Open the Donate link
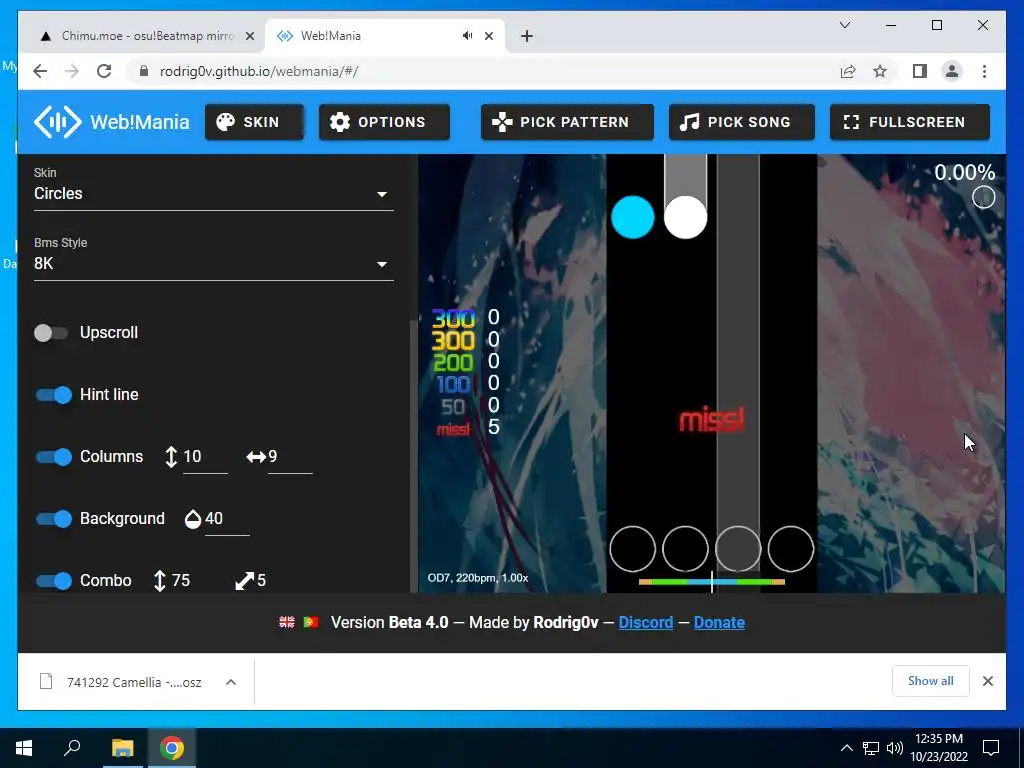 point(719,622)
